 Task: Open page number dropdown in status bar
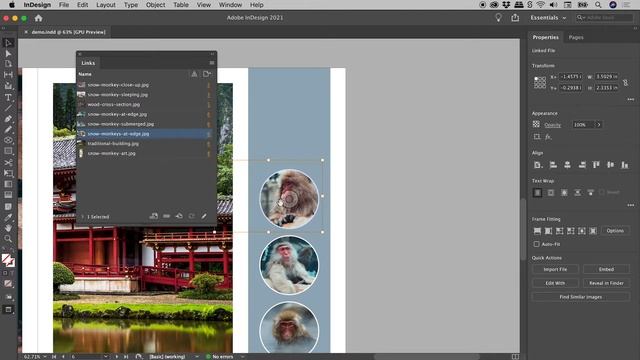point(106,357)
